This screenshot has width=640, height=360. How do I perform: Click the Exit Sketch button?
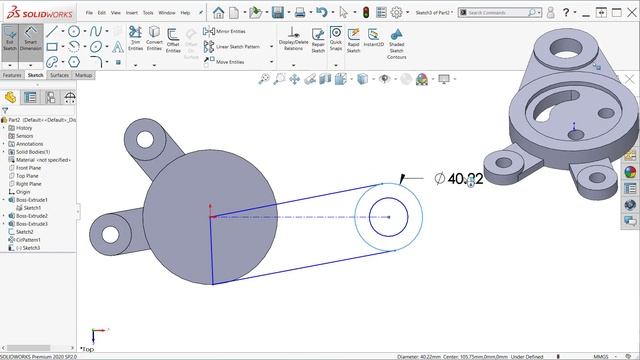[10, 40]
